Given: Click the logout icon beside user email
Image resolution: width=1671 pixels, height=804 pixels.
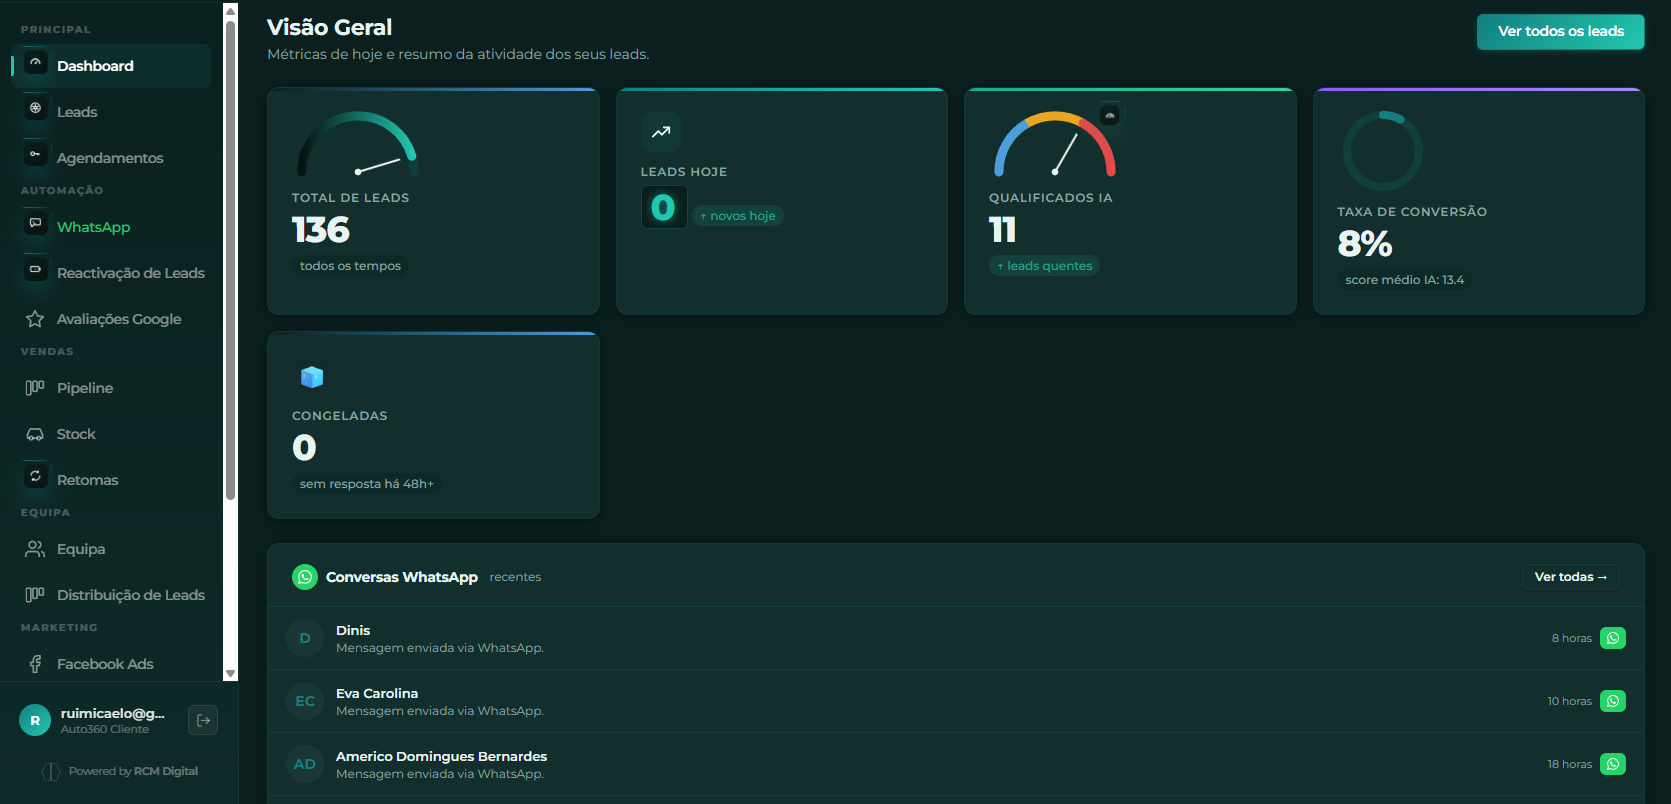Looking at the screenshot, I should tap(203, 720).
